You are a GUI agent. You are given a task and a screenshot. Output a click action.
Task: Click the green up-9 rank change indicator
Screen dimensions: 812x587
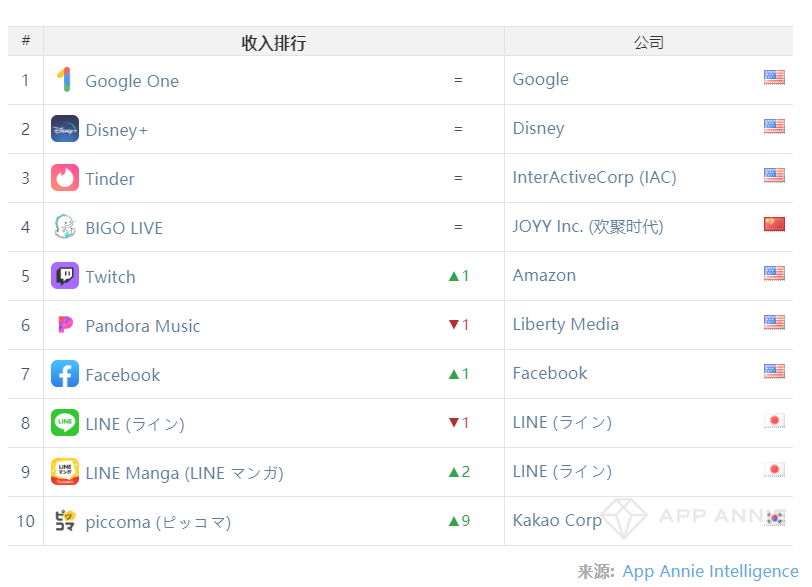(x=458, y=520)
